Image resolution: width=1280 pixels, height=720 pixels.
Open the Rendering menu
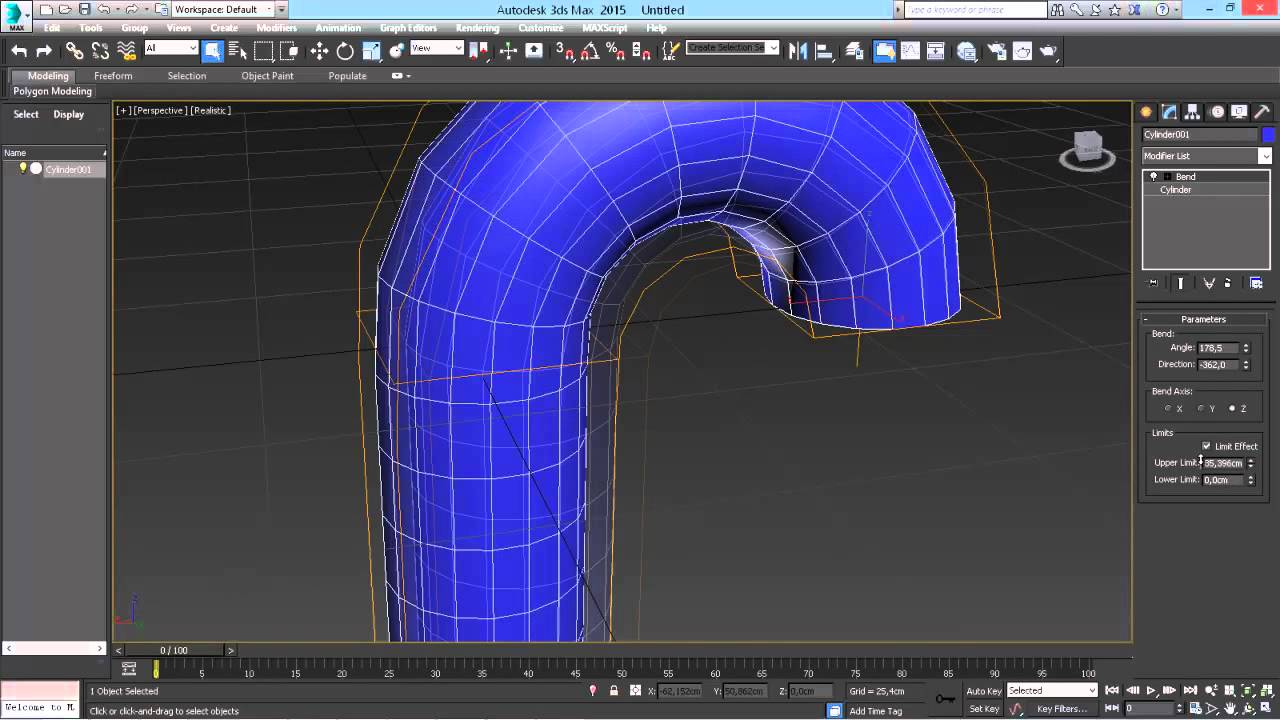[x=477, y=28]
